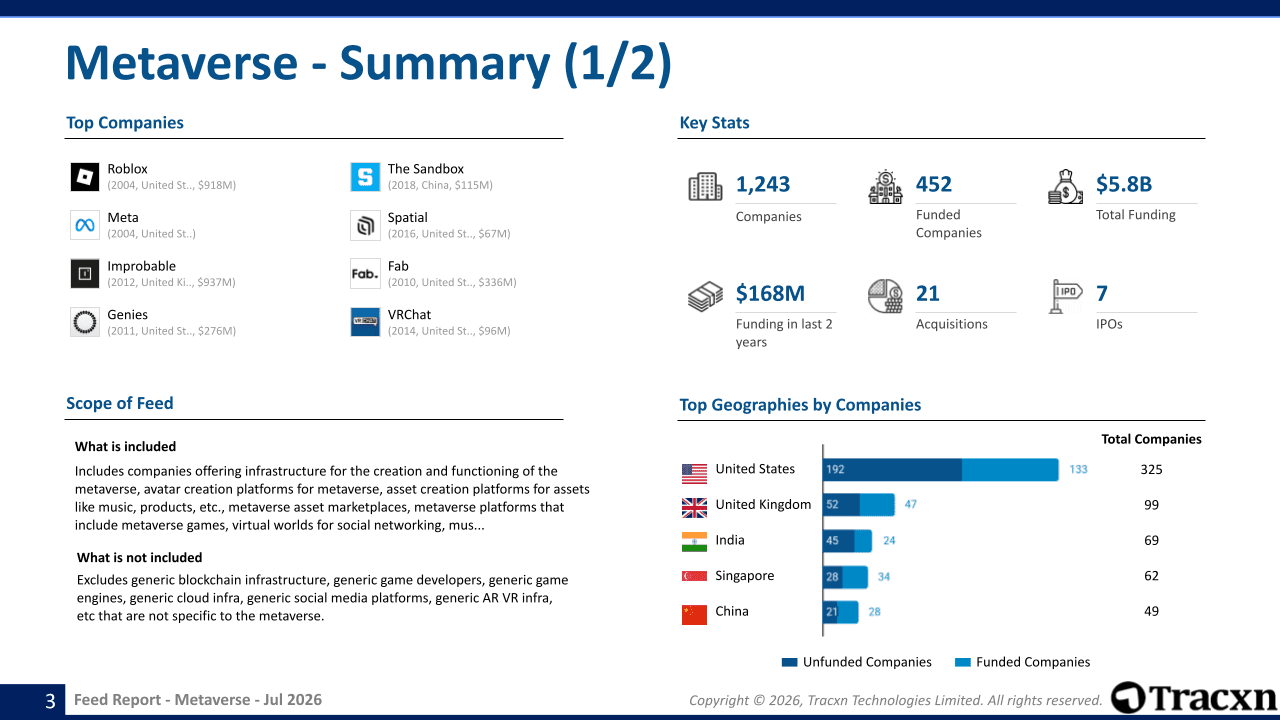Image resolution: width=1280 pixels, height=720 pixels.
Task: Select the Spatial logo icon
Action: point(365,225)
